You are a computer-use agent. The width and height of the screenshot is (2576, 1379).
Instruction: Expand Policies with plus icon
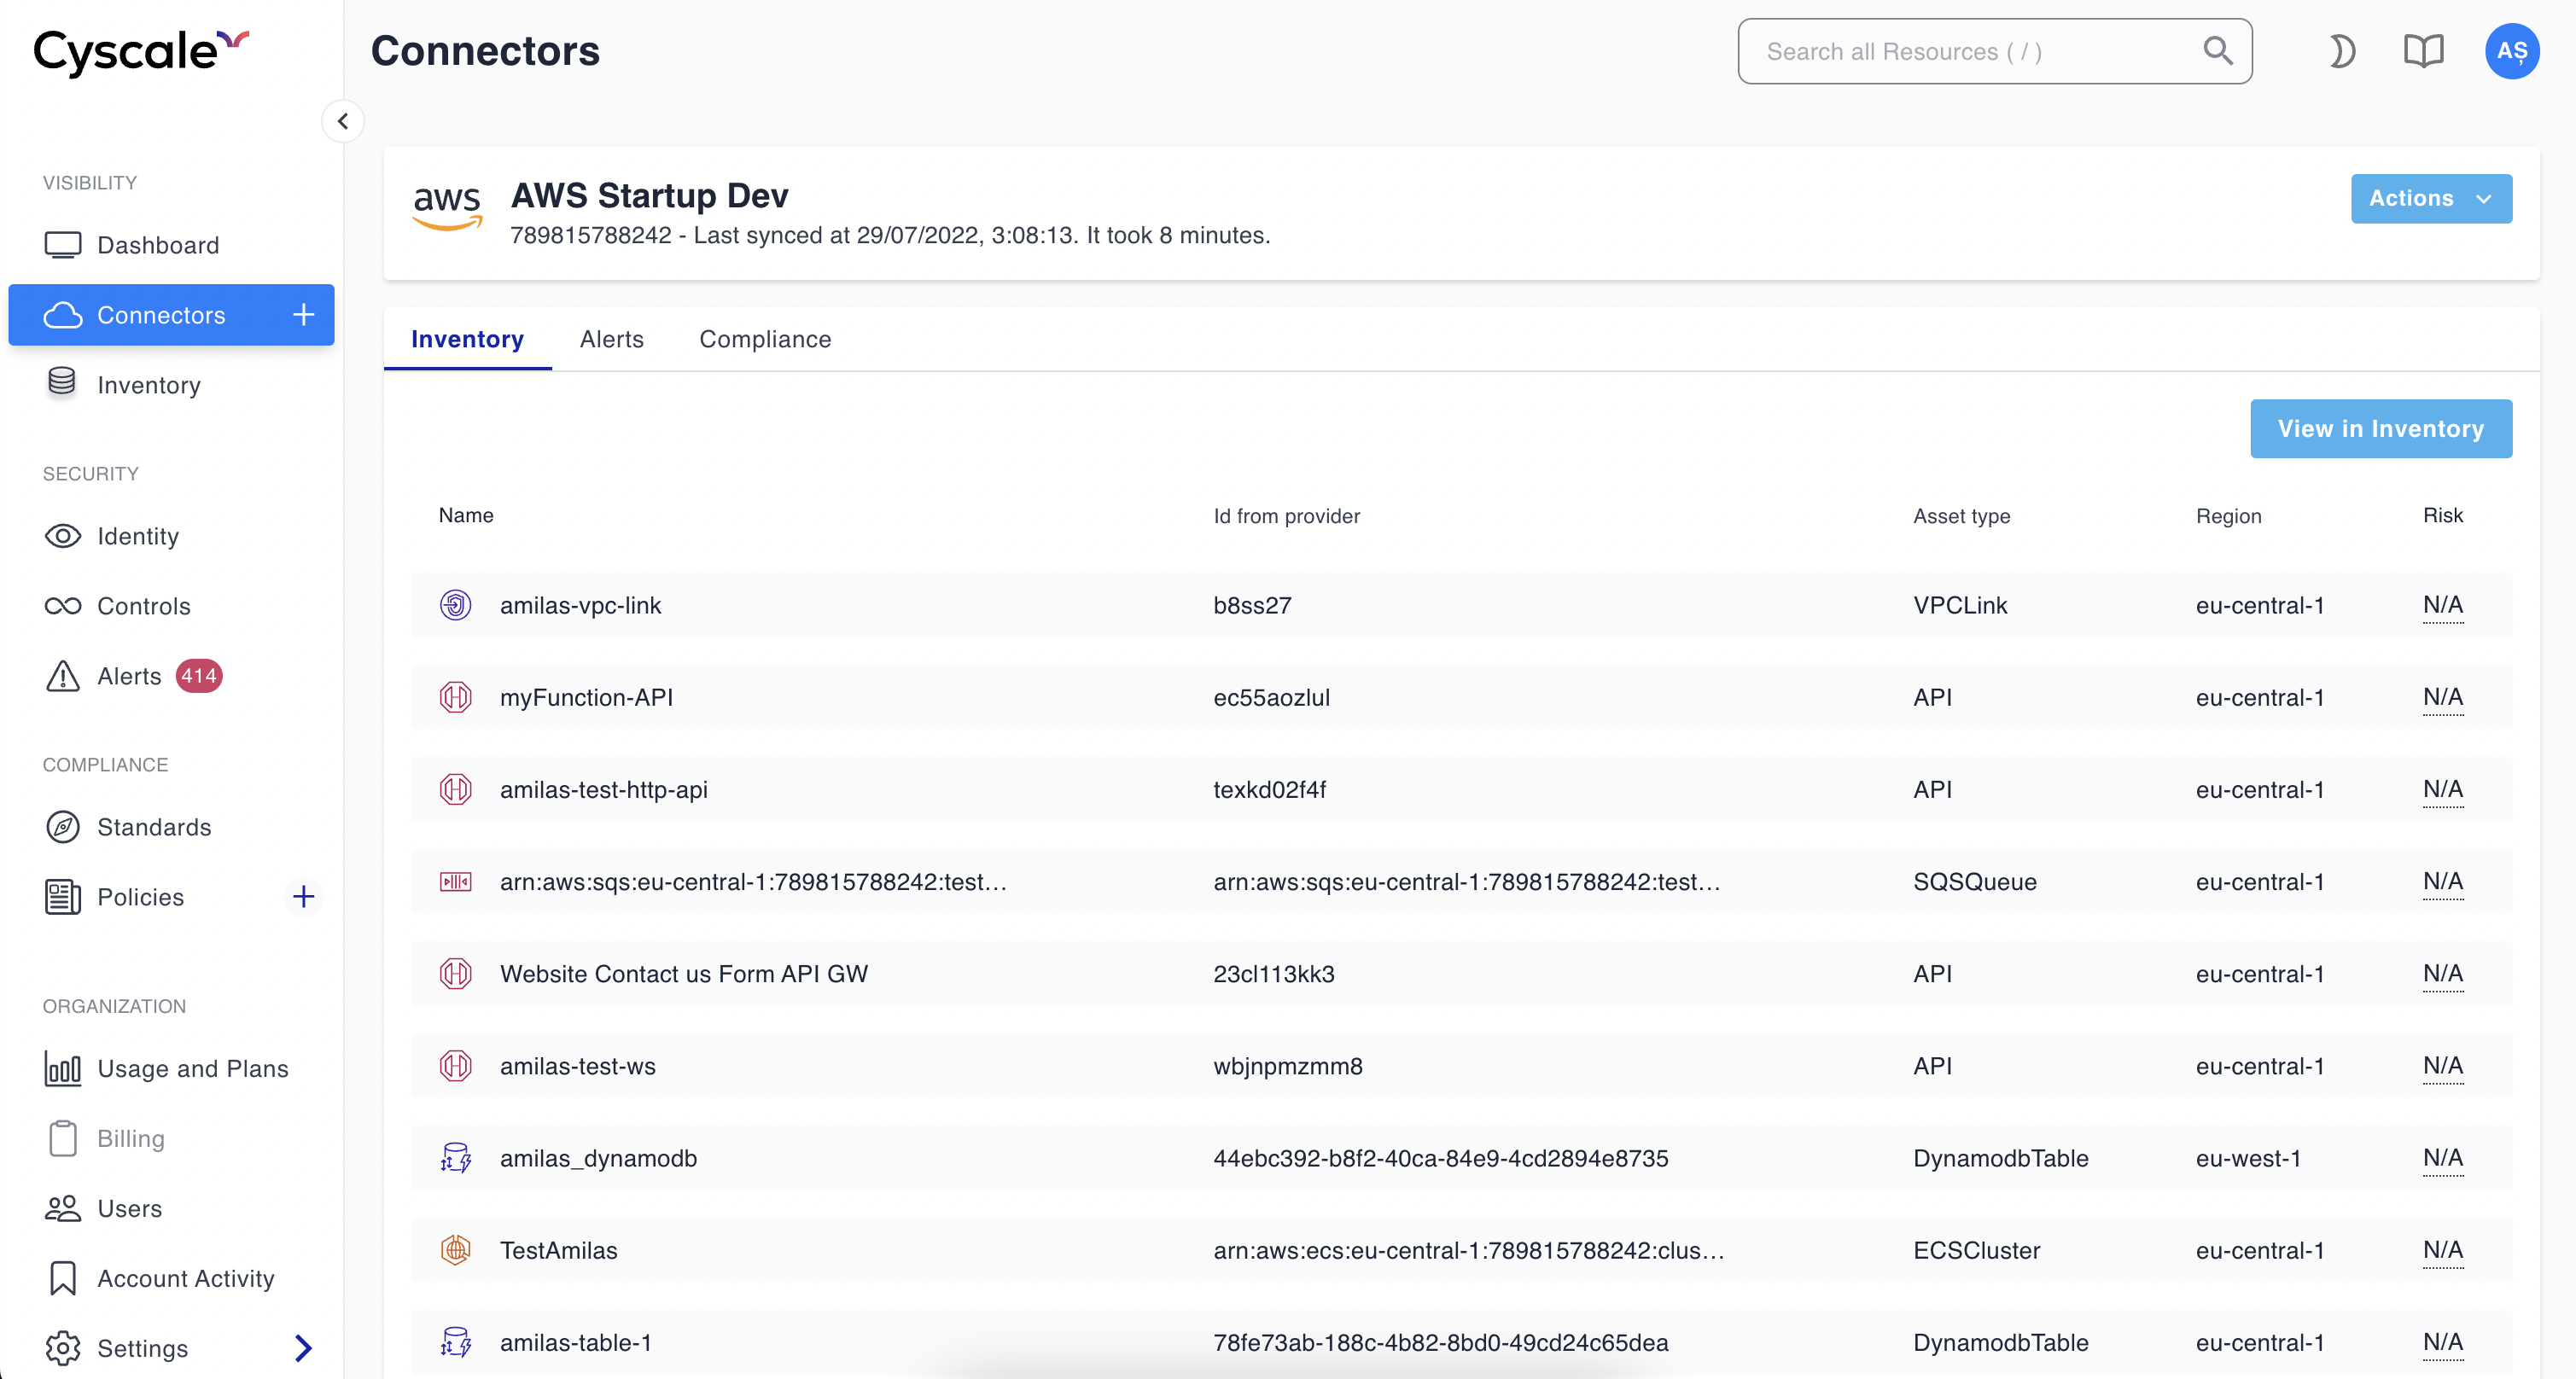305,895
